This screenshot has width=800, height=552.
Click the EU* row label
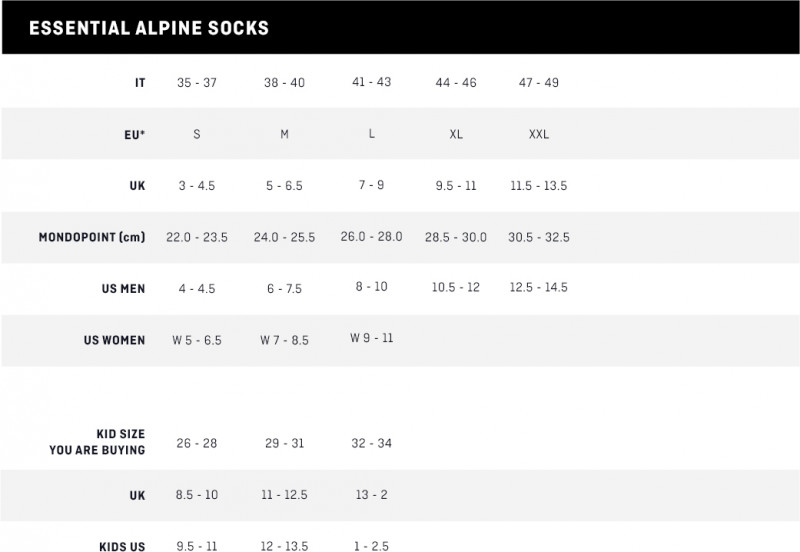coord(136,134)
